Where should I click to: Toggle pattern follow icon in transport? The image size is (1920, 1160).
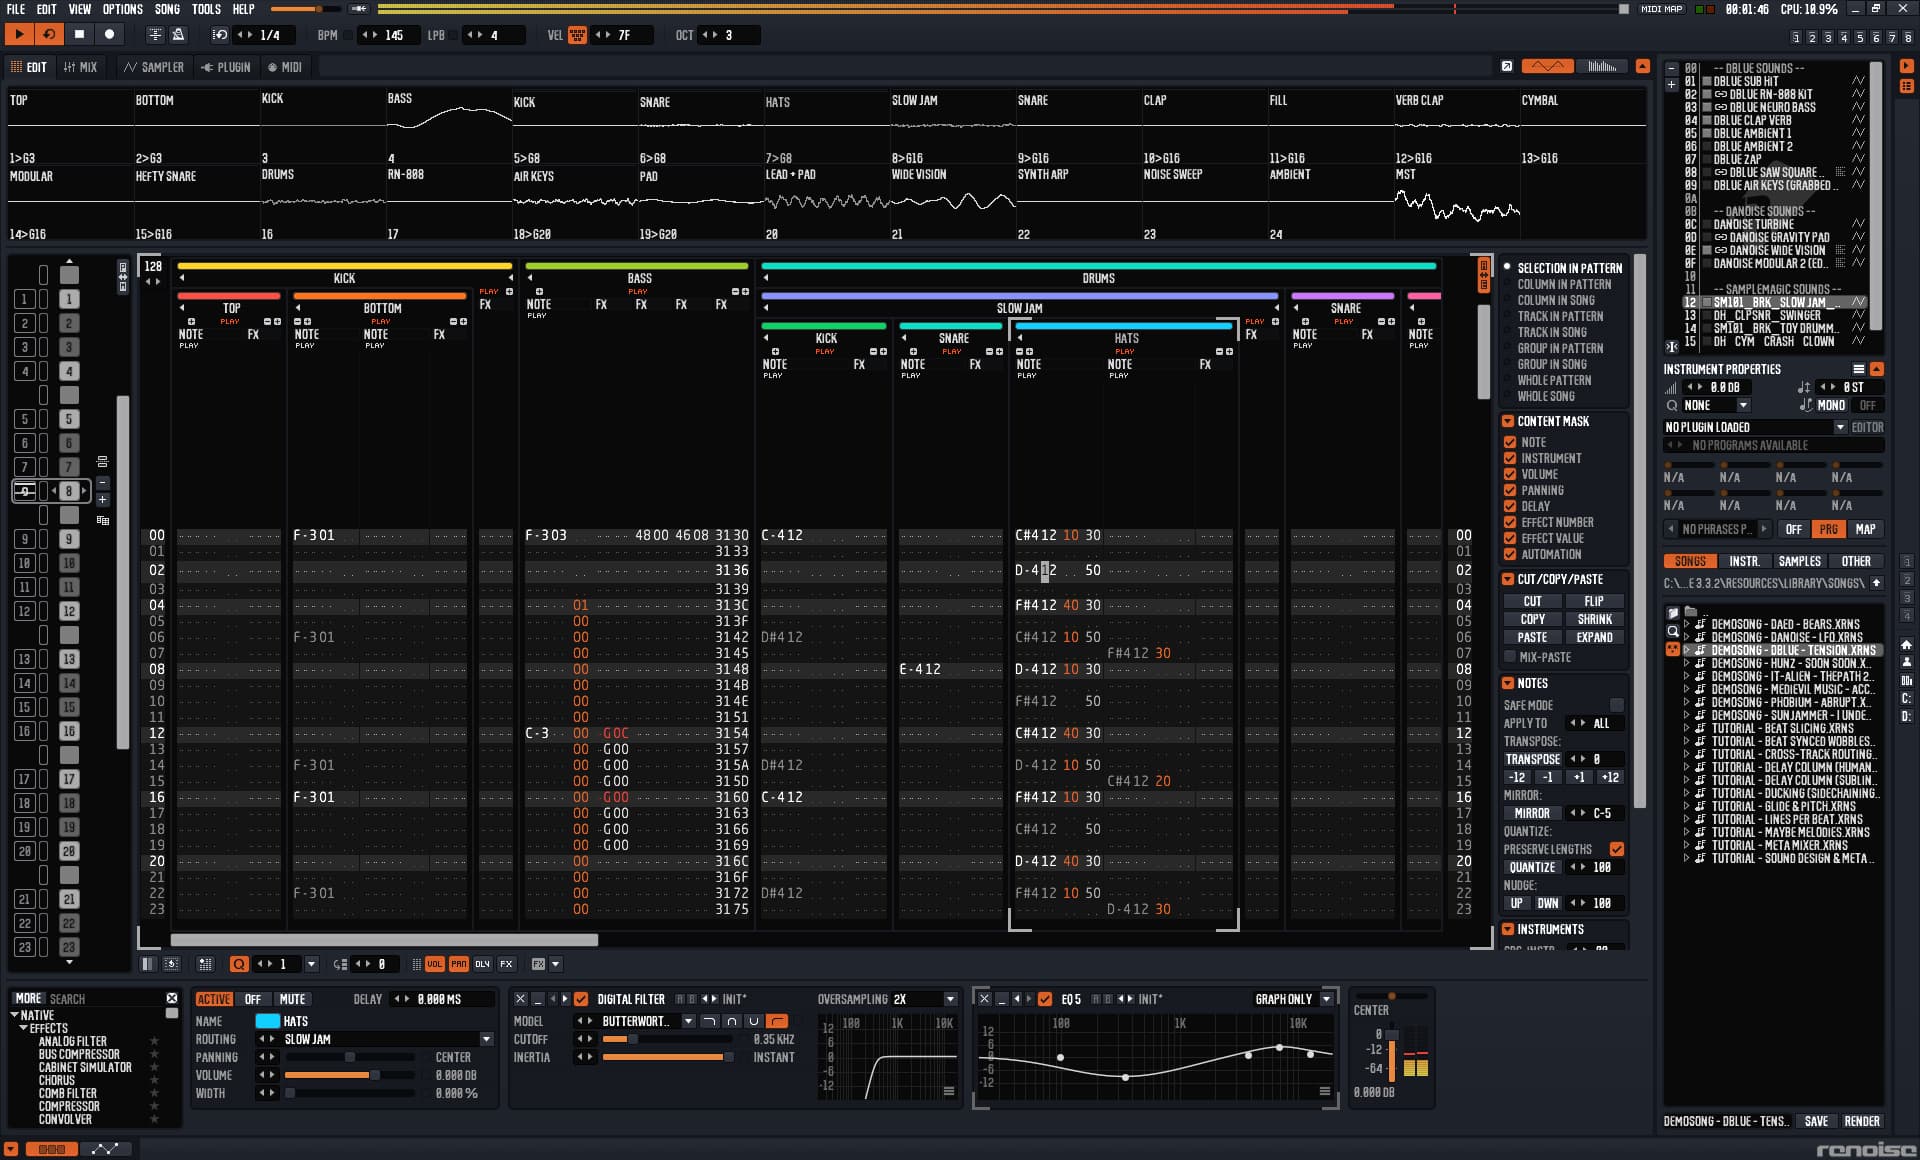pos(155,34)
